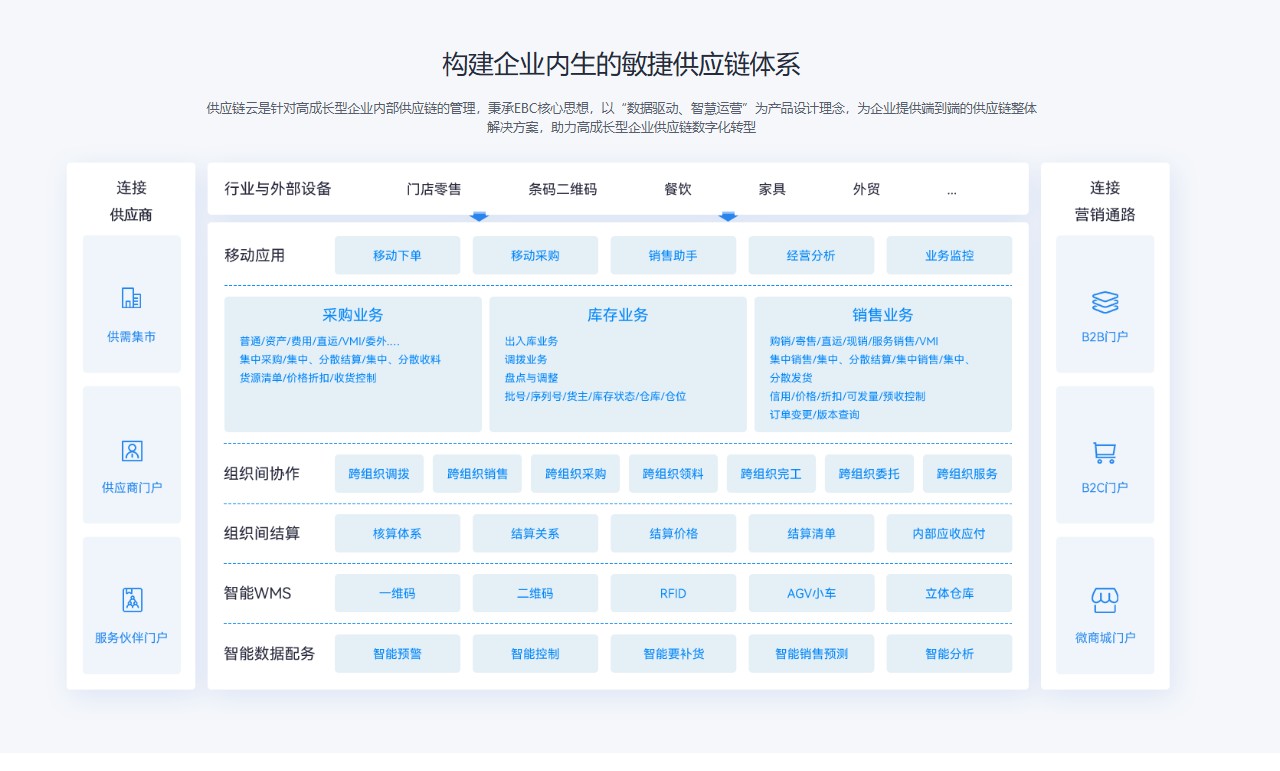Viewport: 1280px width, 771px height.
Task: Click the B2B门户 layers icon
Action: (1105, 302)
